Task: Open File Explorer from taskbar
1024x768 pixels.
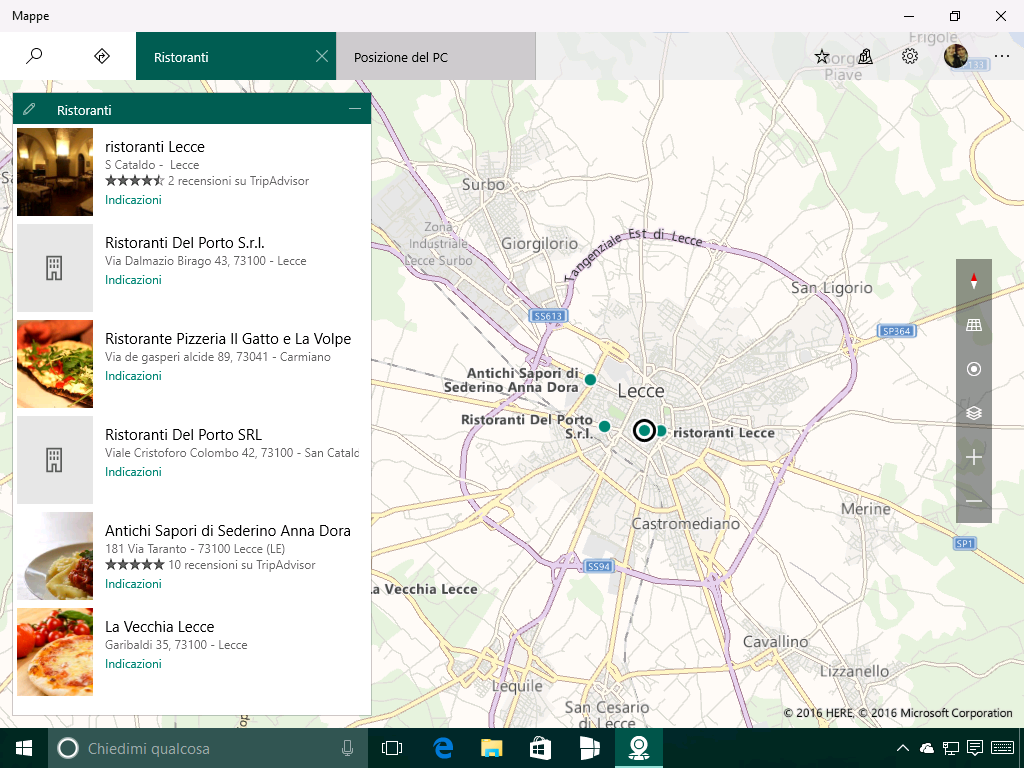Action: (492, 748)
